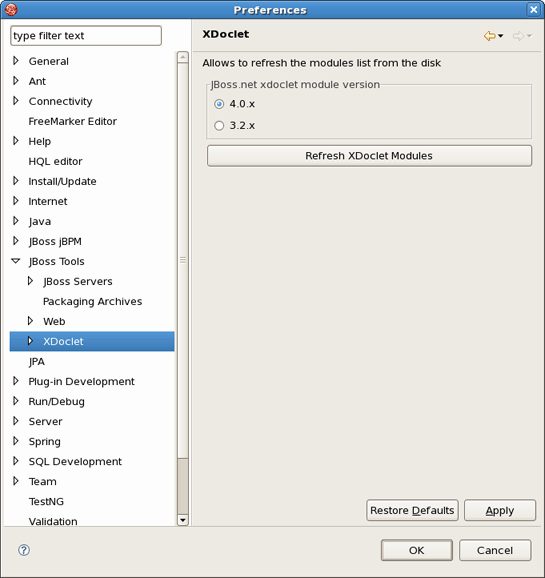Focus the type filter text field
Screen dimensions: 545x578
[x=86, y=36]
